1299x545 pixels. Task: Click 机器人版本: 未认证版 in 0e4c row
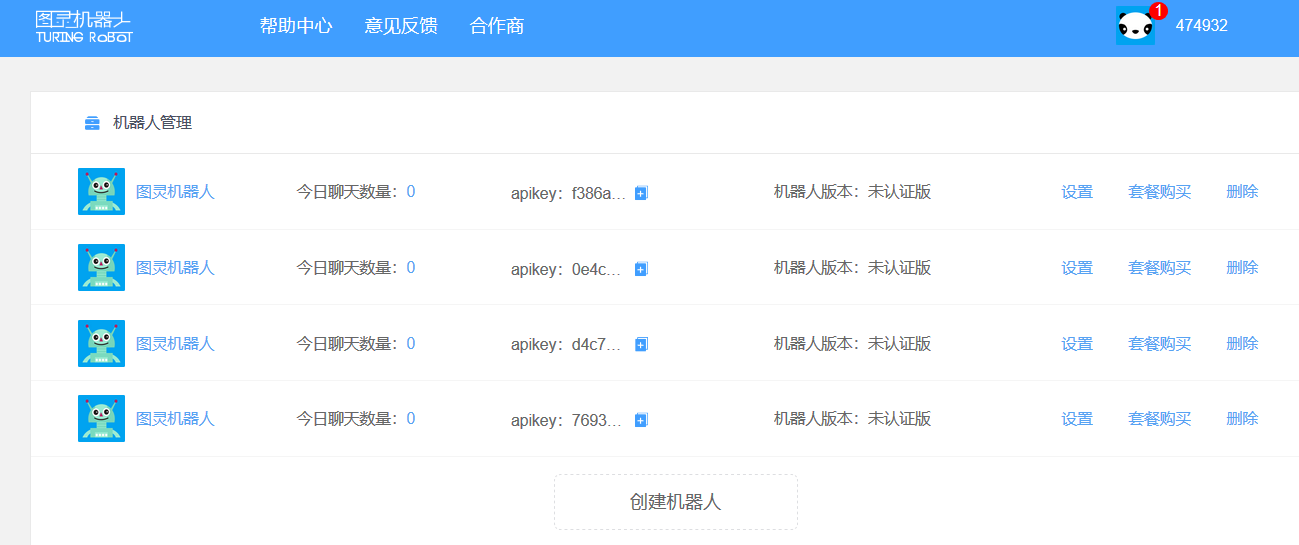[852, 268]
